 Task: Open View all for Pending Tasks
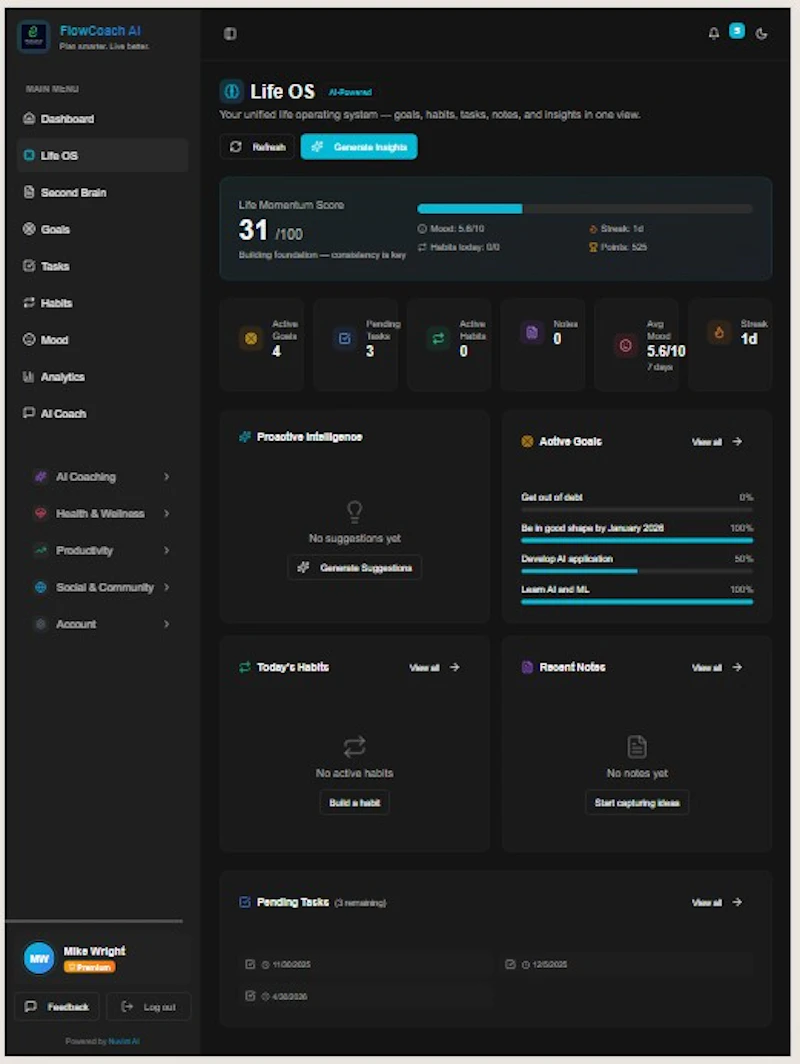717,902
